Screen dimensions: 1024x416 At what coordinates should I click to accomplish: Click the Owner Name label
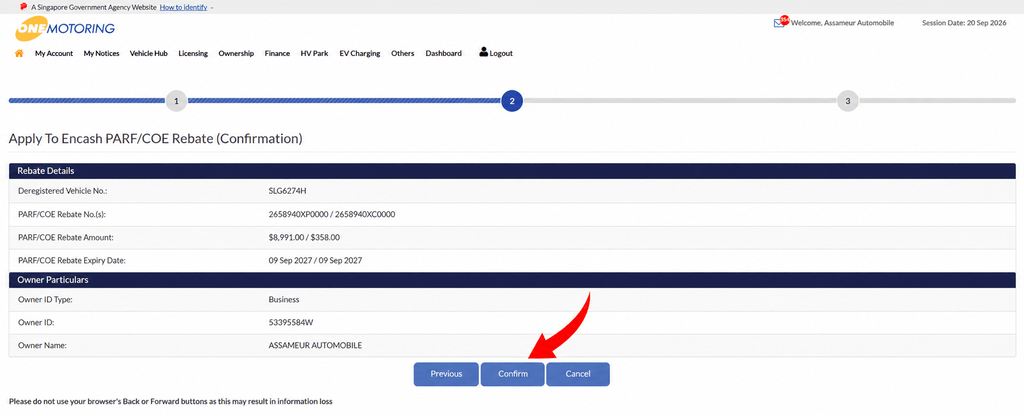43,345
